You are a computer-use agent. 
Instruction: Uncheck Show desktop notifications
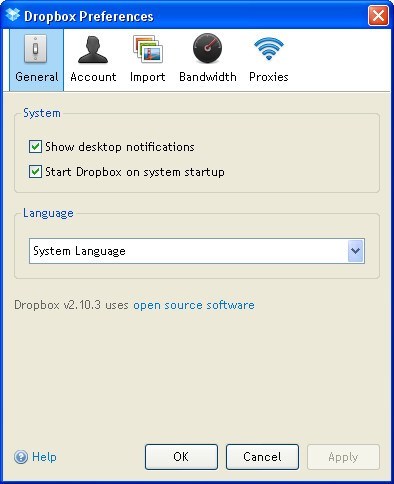[x=35, y=147]
